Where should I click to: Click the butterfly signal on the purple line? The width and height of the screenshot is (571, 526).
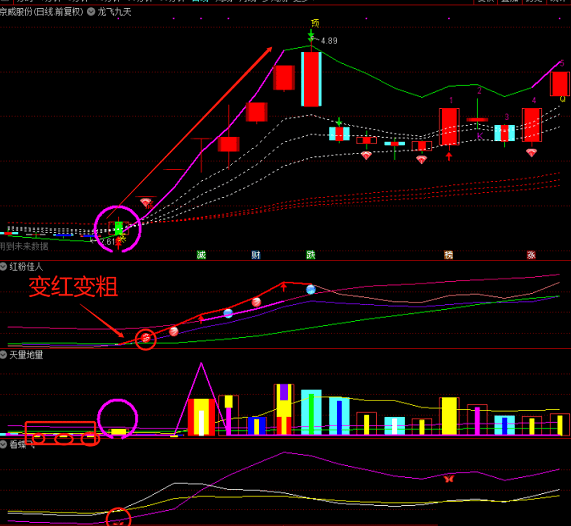click(x=449, y=479)
